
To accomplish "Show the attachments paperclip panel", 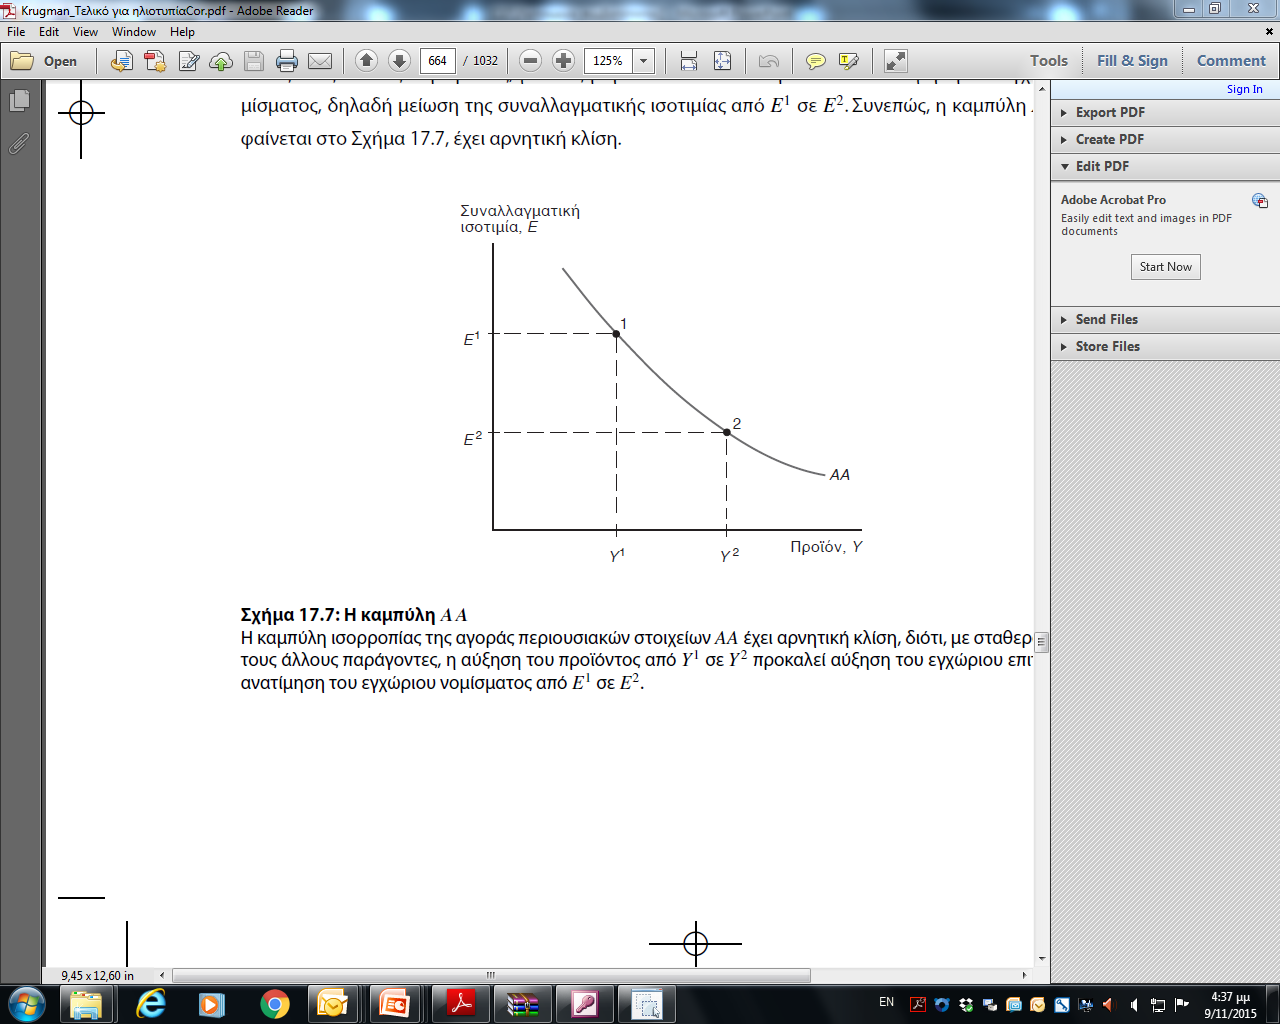I will pyautogui.click(x=19, y=144).
